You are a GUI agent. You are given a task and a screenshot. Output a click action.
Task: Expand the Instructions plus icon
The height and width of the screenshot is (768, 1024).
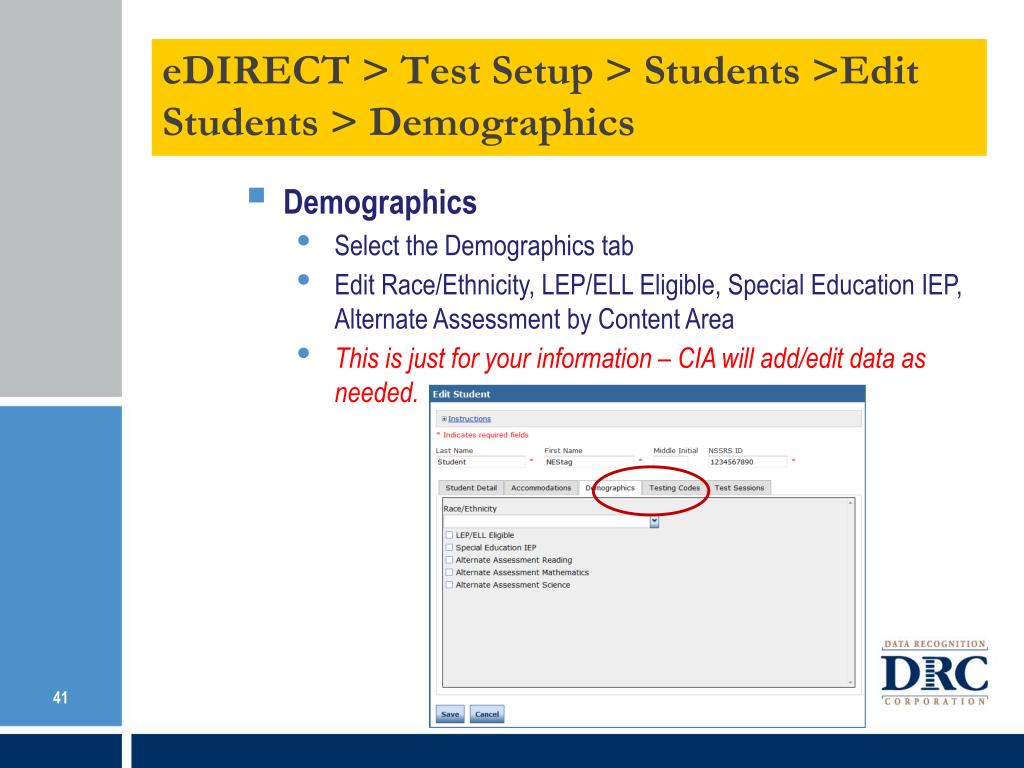click(x=444, y=419)
